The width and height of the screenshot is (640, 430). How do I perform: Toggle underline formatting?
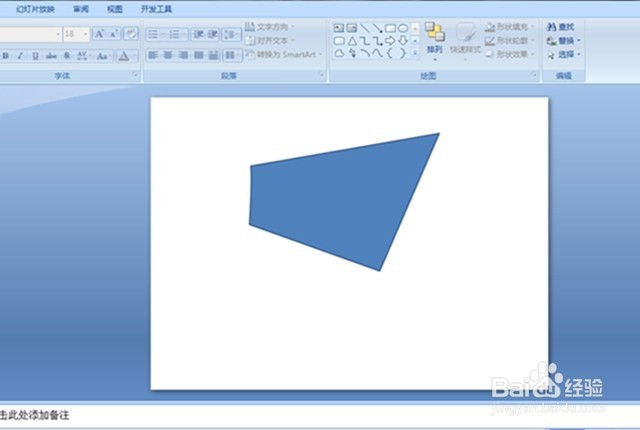tap(36, 56)
